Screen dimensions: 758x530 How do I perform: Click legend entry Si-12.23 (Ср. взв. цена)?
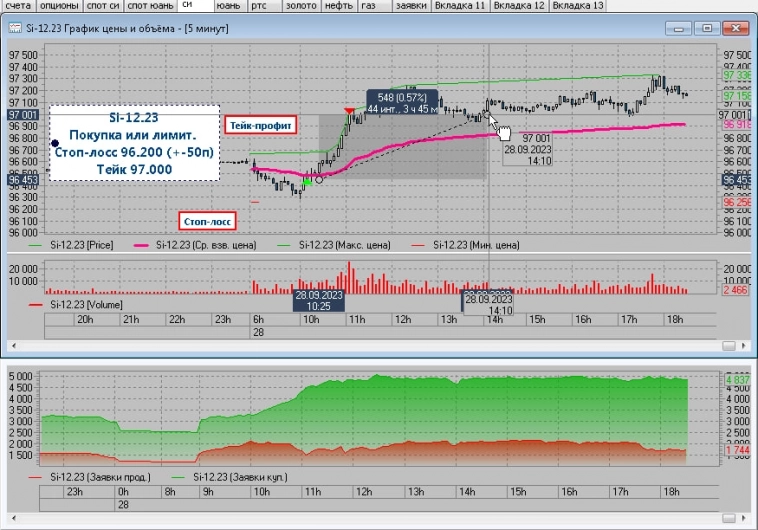[x=195, y=245]
